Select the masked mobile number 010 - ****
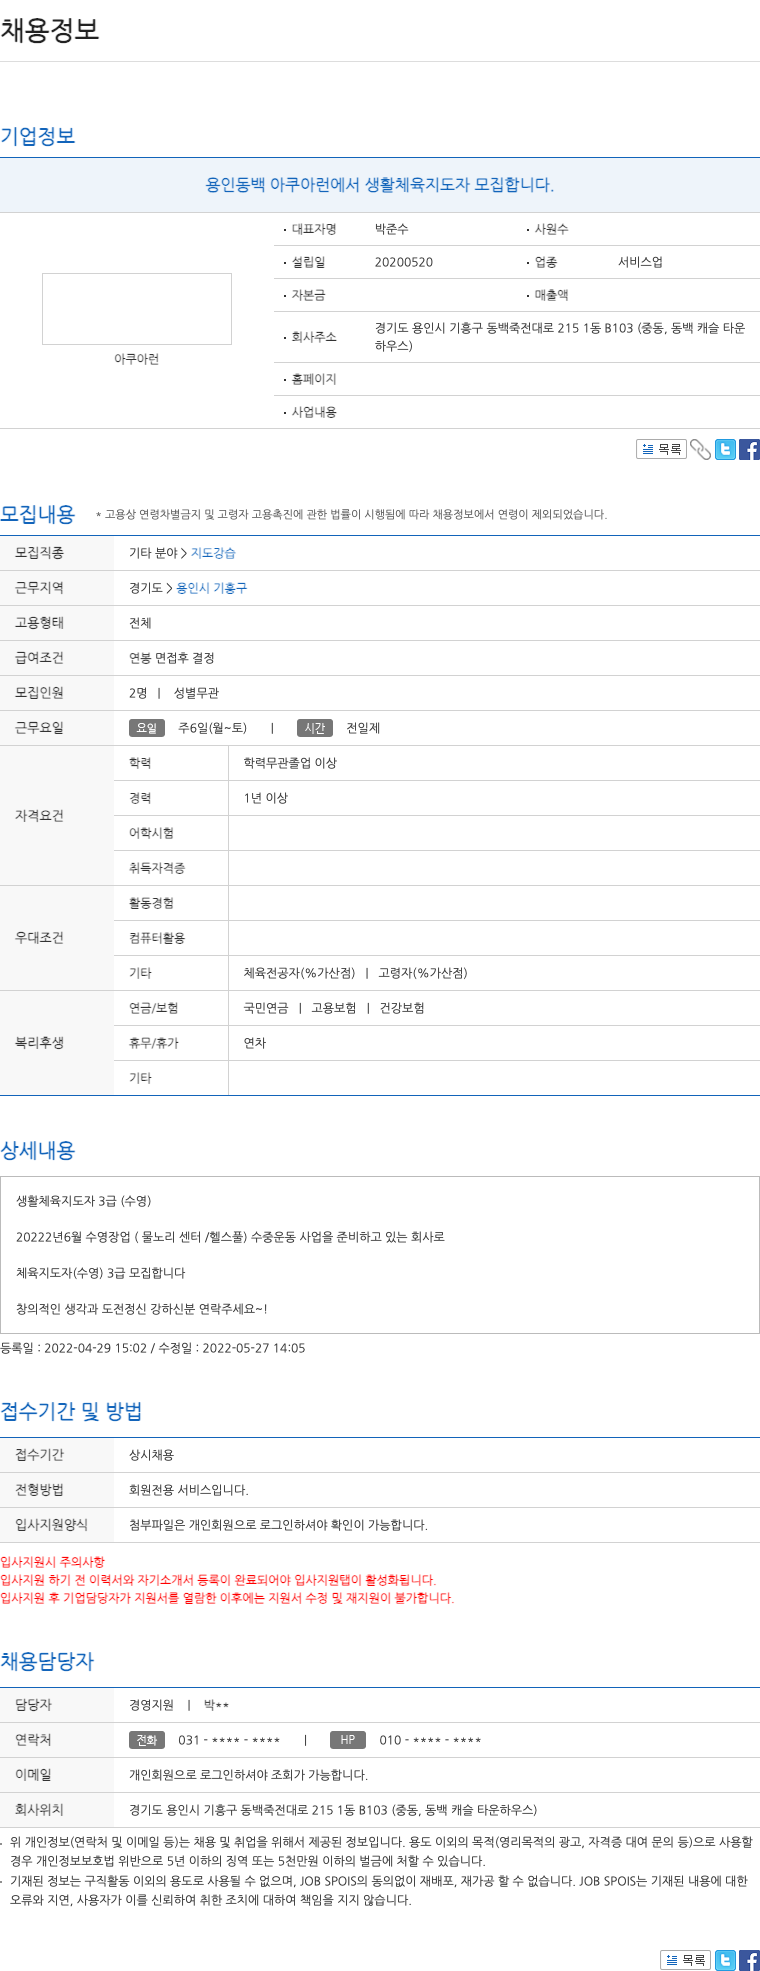Viewport: 760px width, 1971px height. click(430, 1740)
